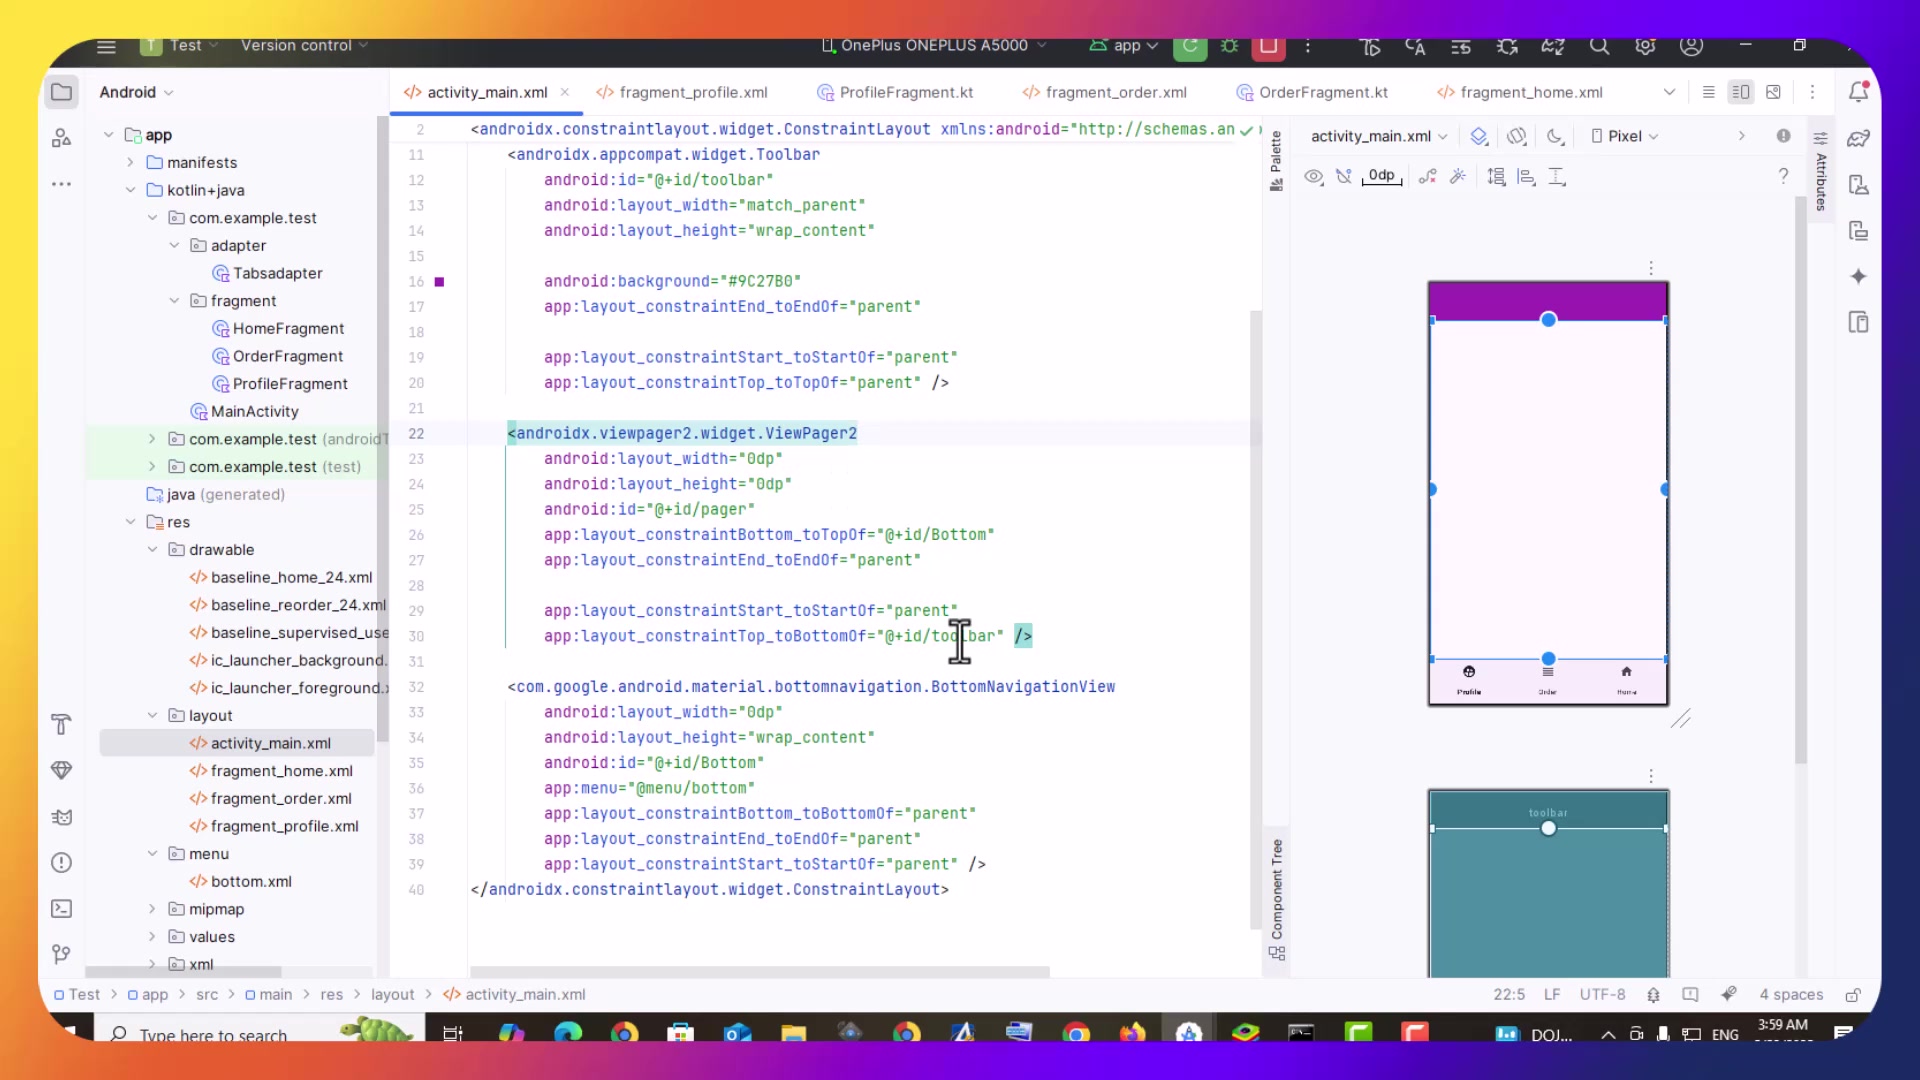
Task: Switch to fragment_profile.xml tab
Action: 692,92
